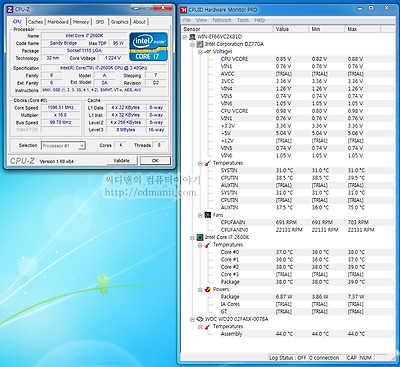Select the computer icon next to WIN-EF66VC2K81O
The image size is (400, 367).
pos(192,37)
